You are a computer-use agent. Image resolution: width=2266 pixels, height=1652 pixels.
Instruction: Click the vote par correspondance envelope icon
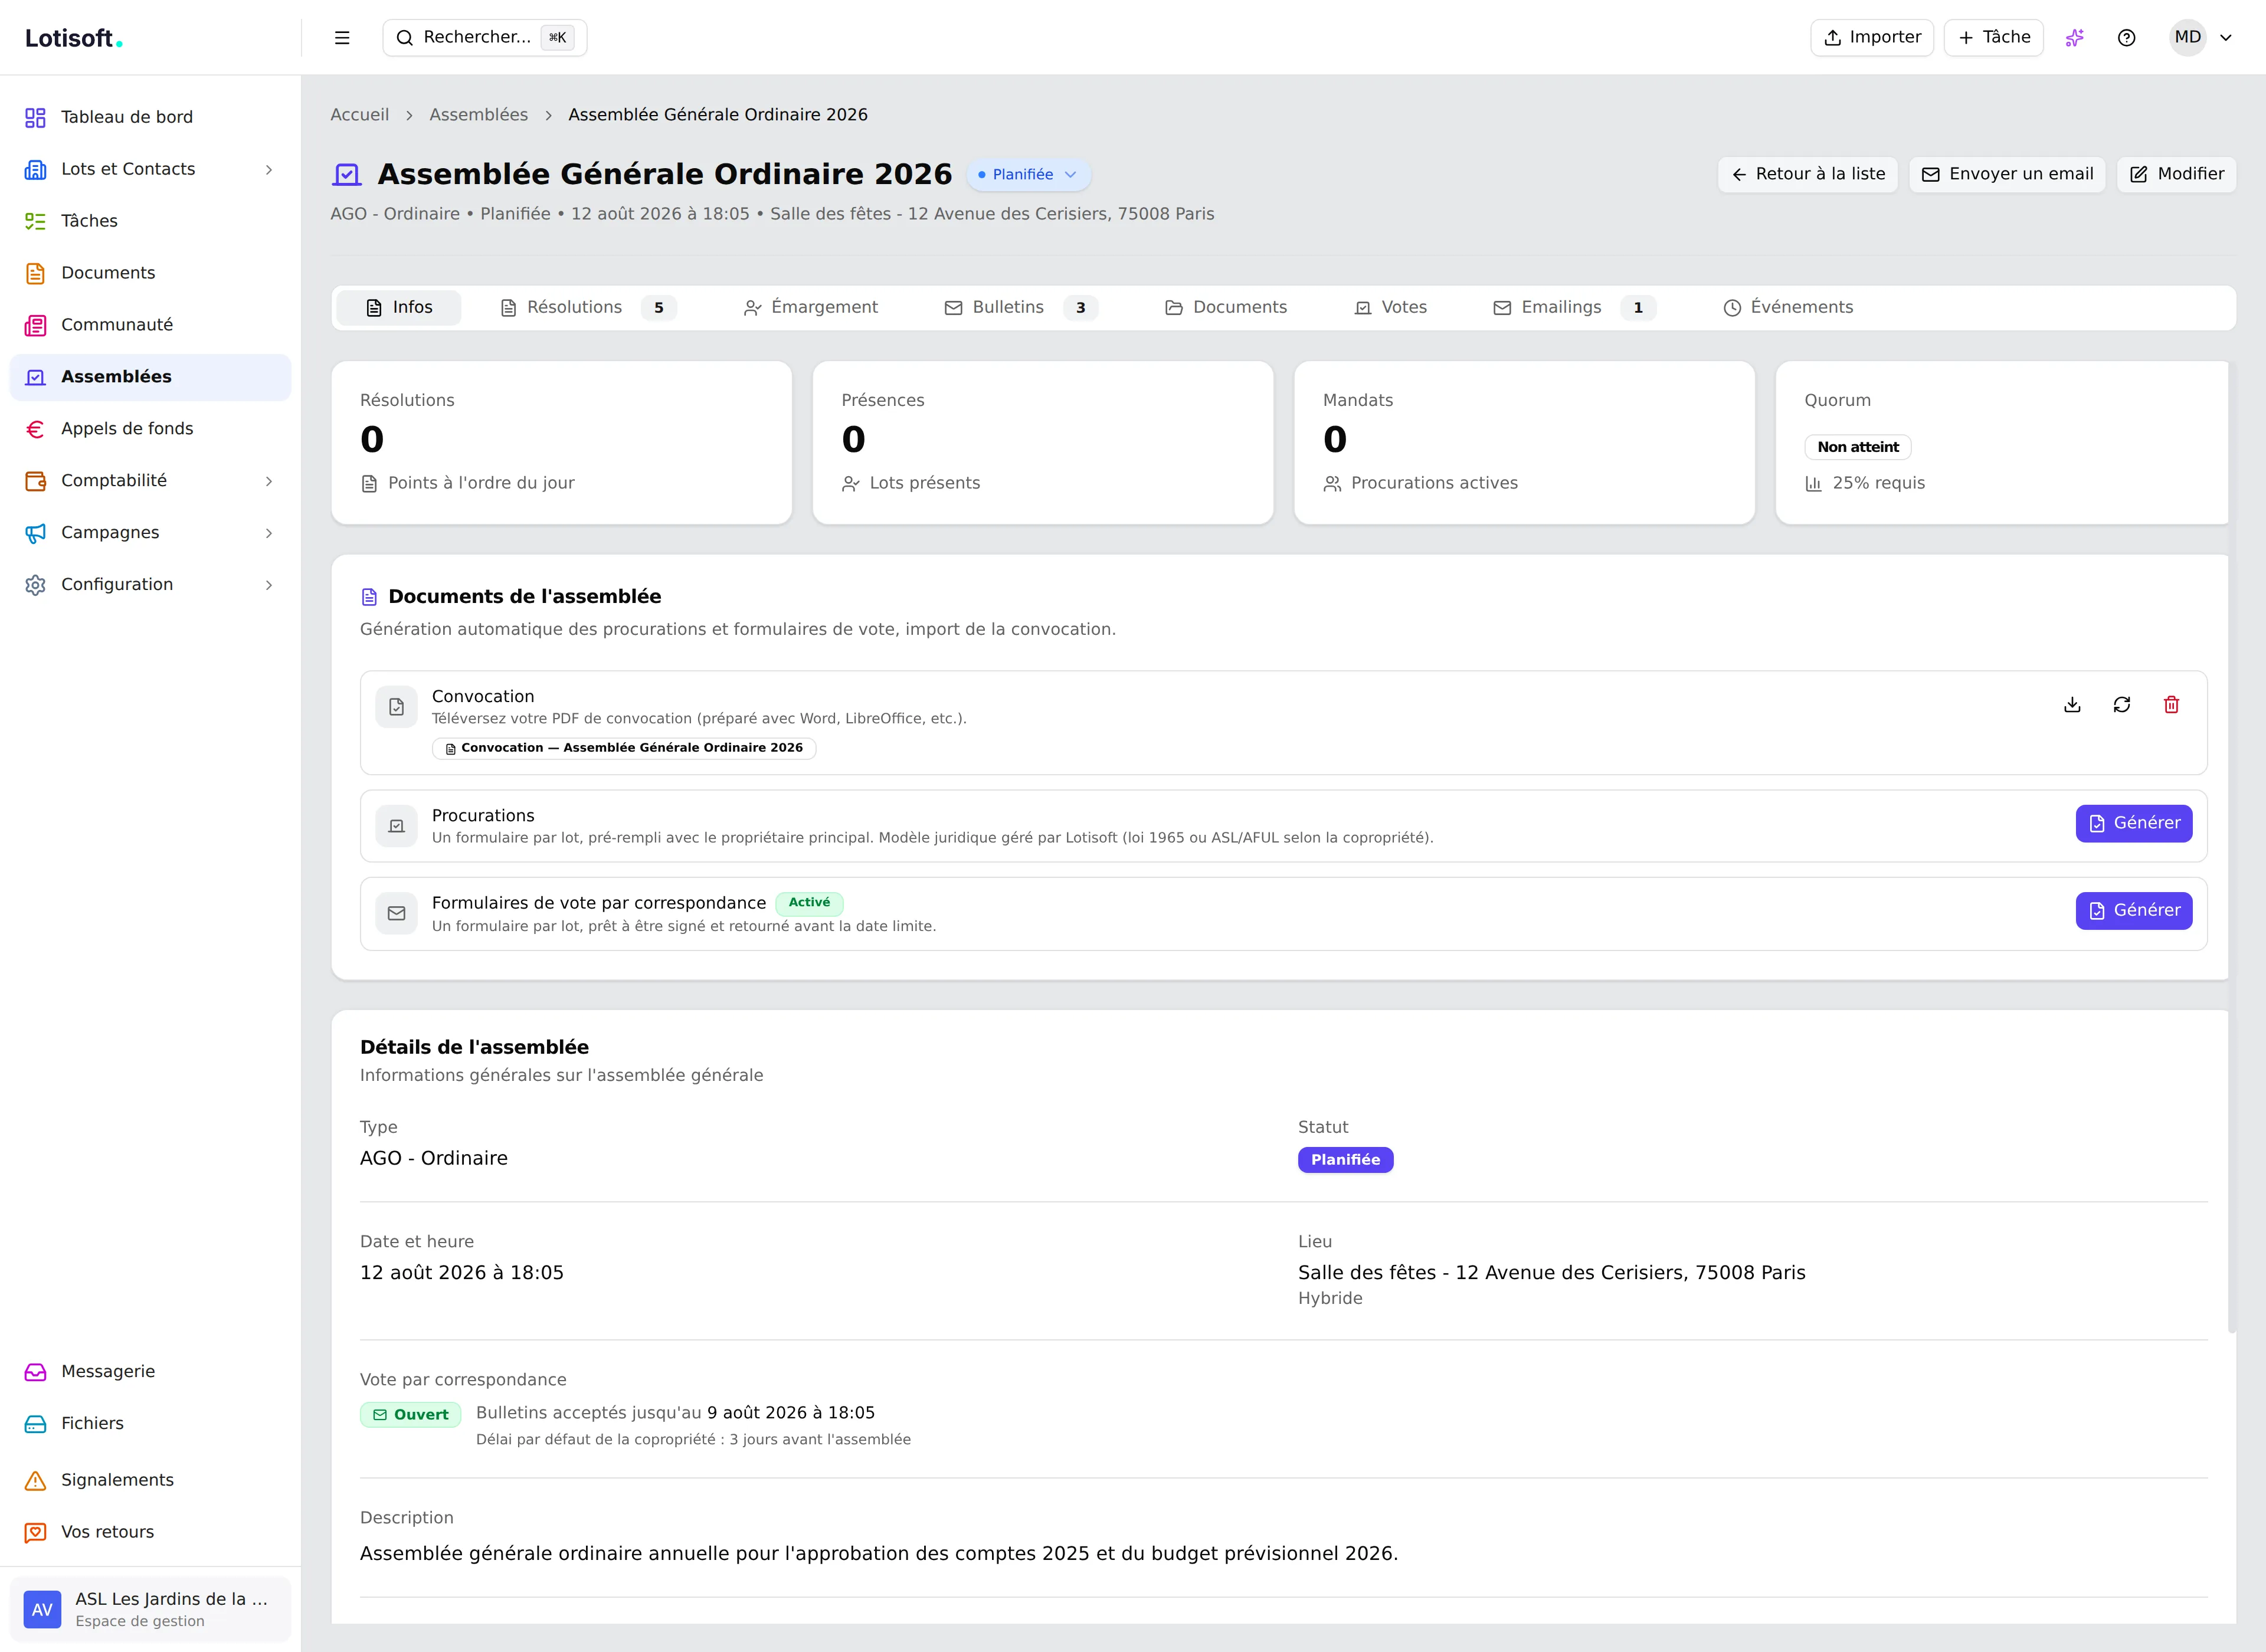tap(396, 913)
